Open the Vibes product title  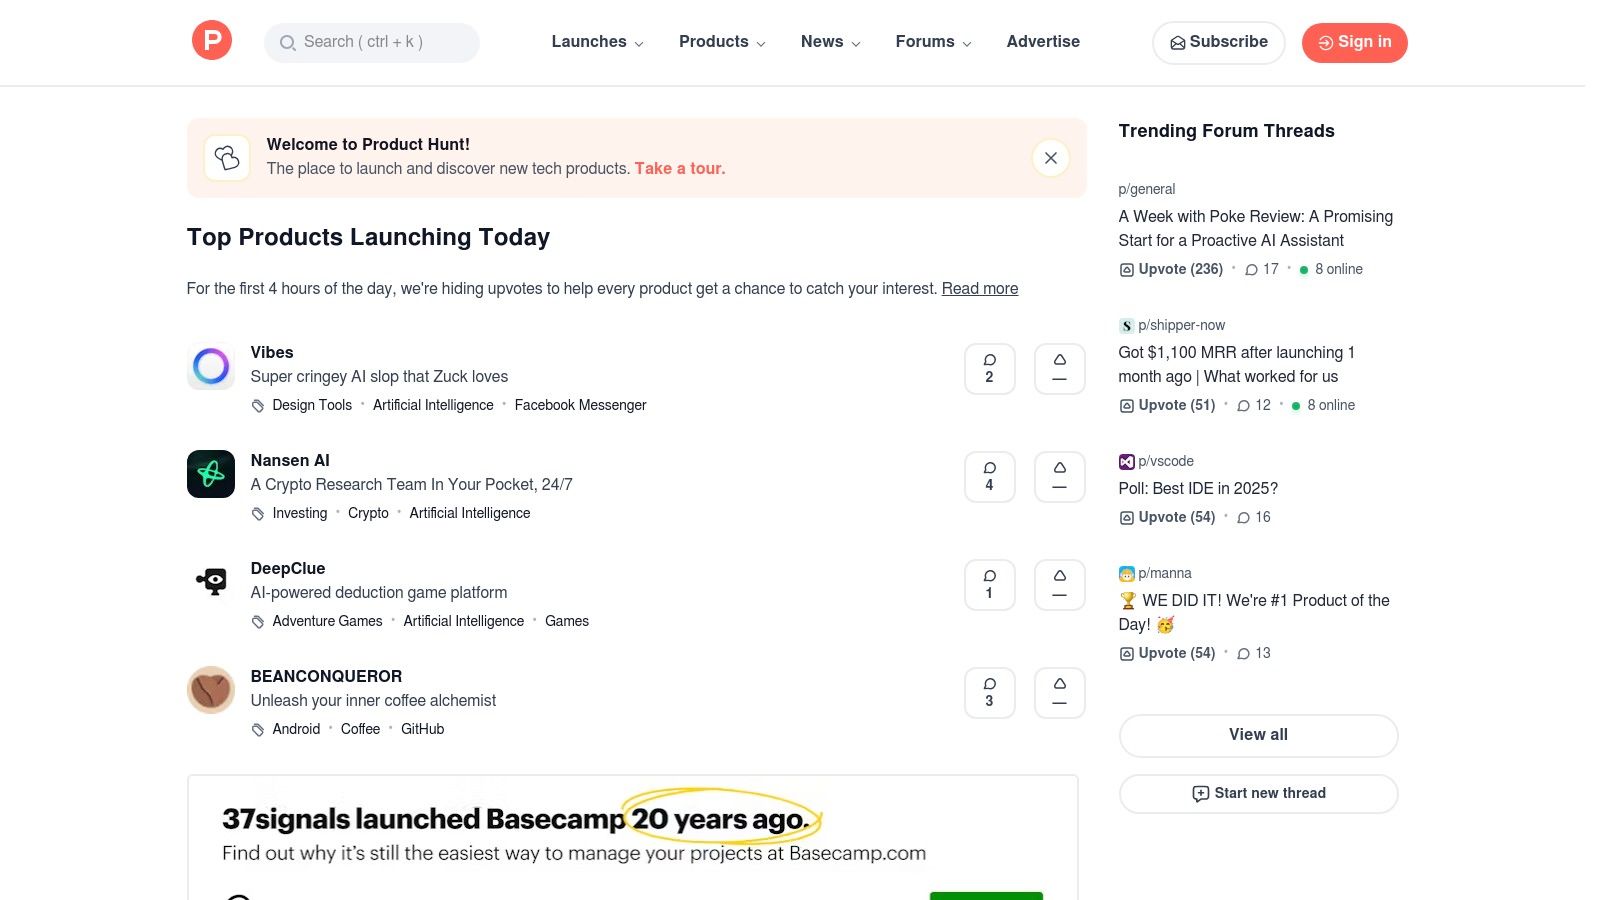[272, 352]
